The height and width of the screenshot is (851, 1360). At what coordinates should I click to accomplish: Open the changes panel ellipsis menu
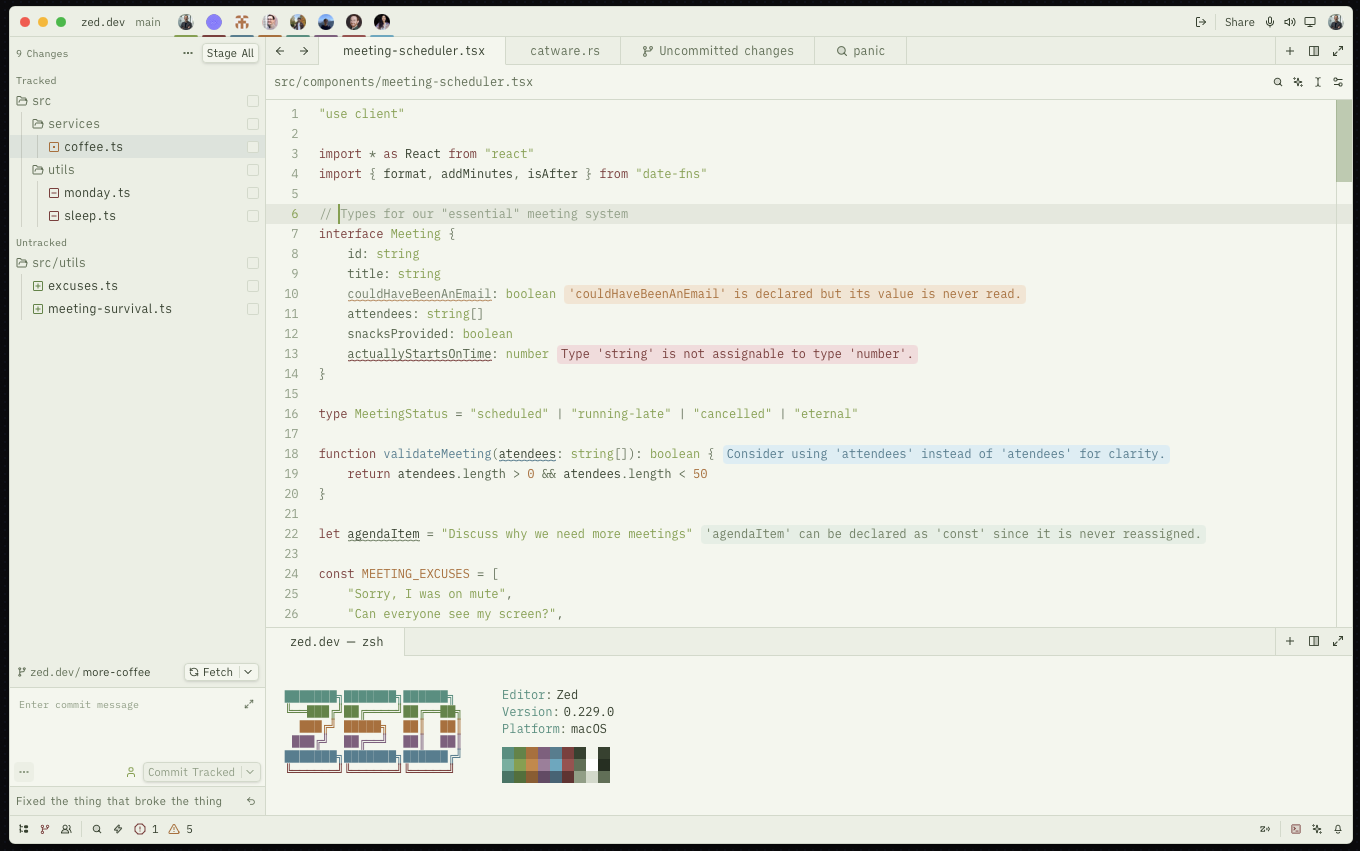coord(188,53)
